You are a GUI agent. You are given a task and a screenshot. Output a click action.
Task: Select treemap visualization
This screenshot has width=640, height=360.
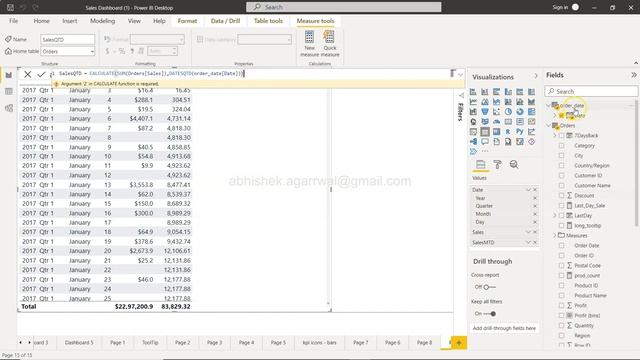pos(531,111)
